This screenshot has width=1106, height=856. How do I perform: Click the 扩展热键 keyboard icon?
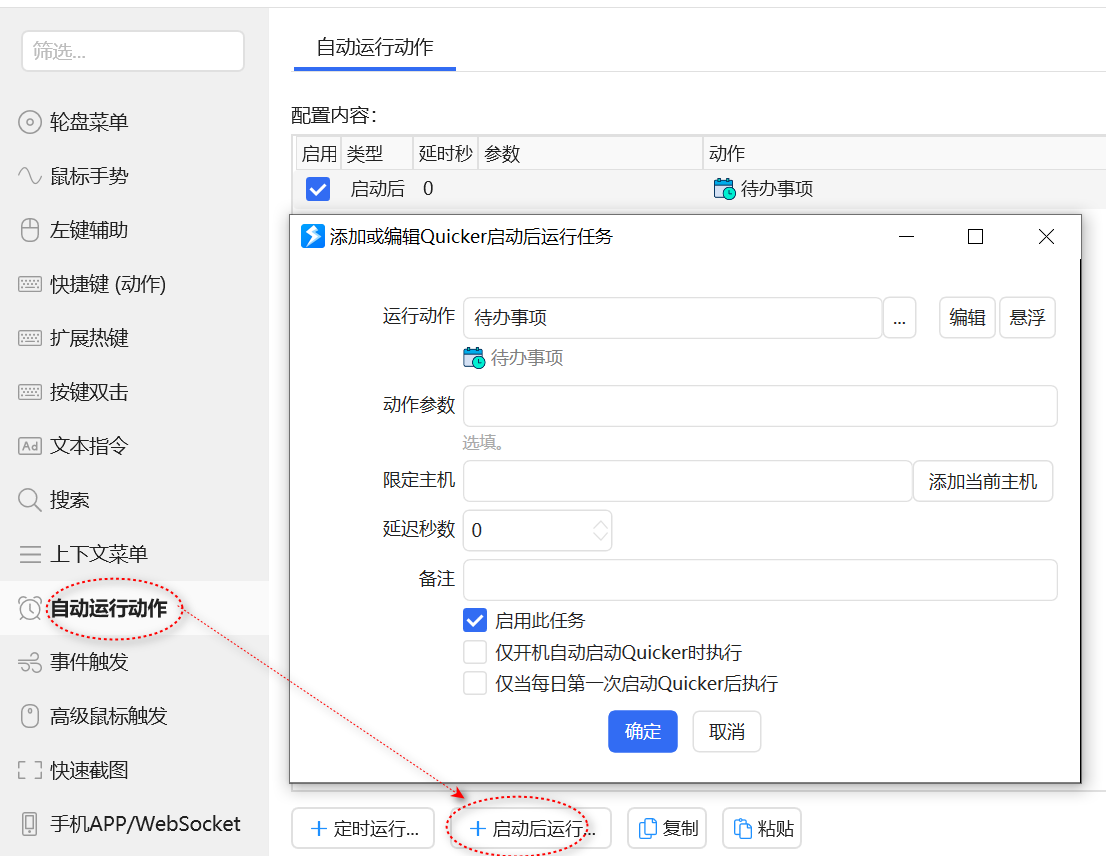point(30,338)
